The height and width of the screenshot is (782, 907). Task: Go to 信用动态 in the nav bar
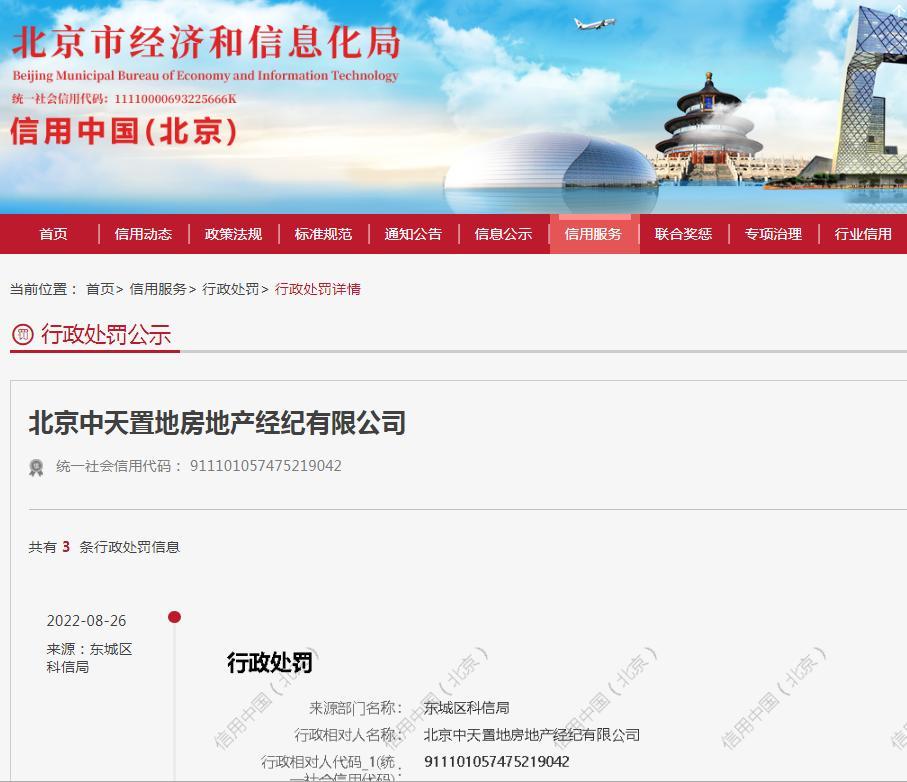click(x=143, y=234)
